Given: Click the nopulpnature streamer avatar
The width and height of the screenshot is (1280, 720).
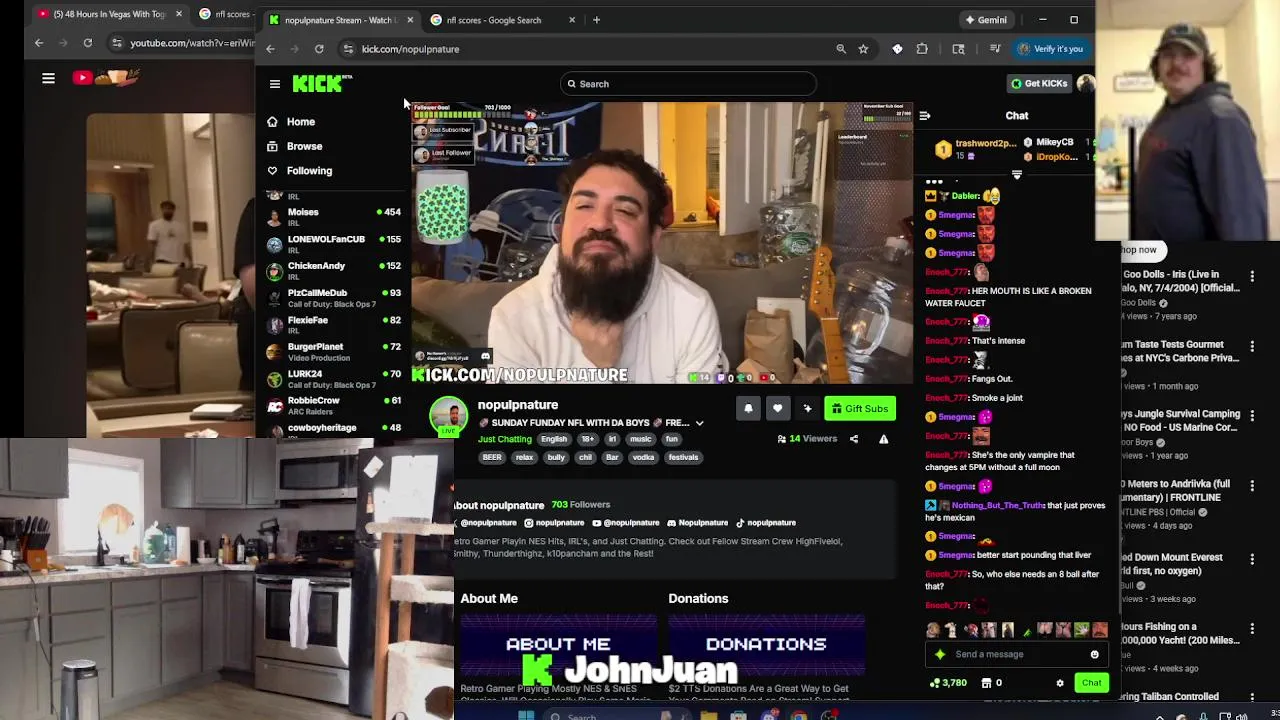Looking at the screenshot, I should (448, 415).
